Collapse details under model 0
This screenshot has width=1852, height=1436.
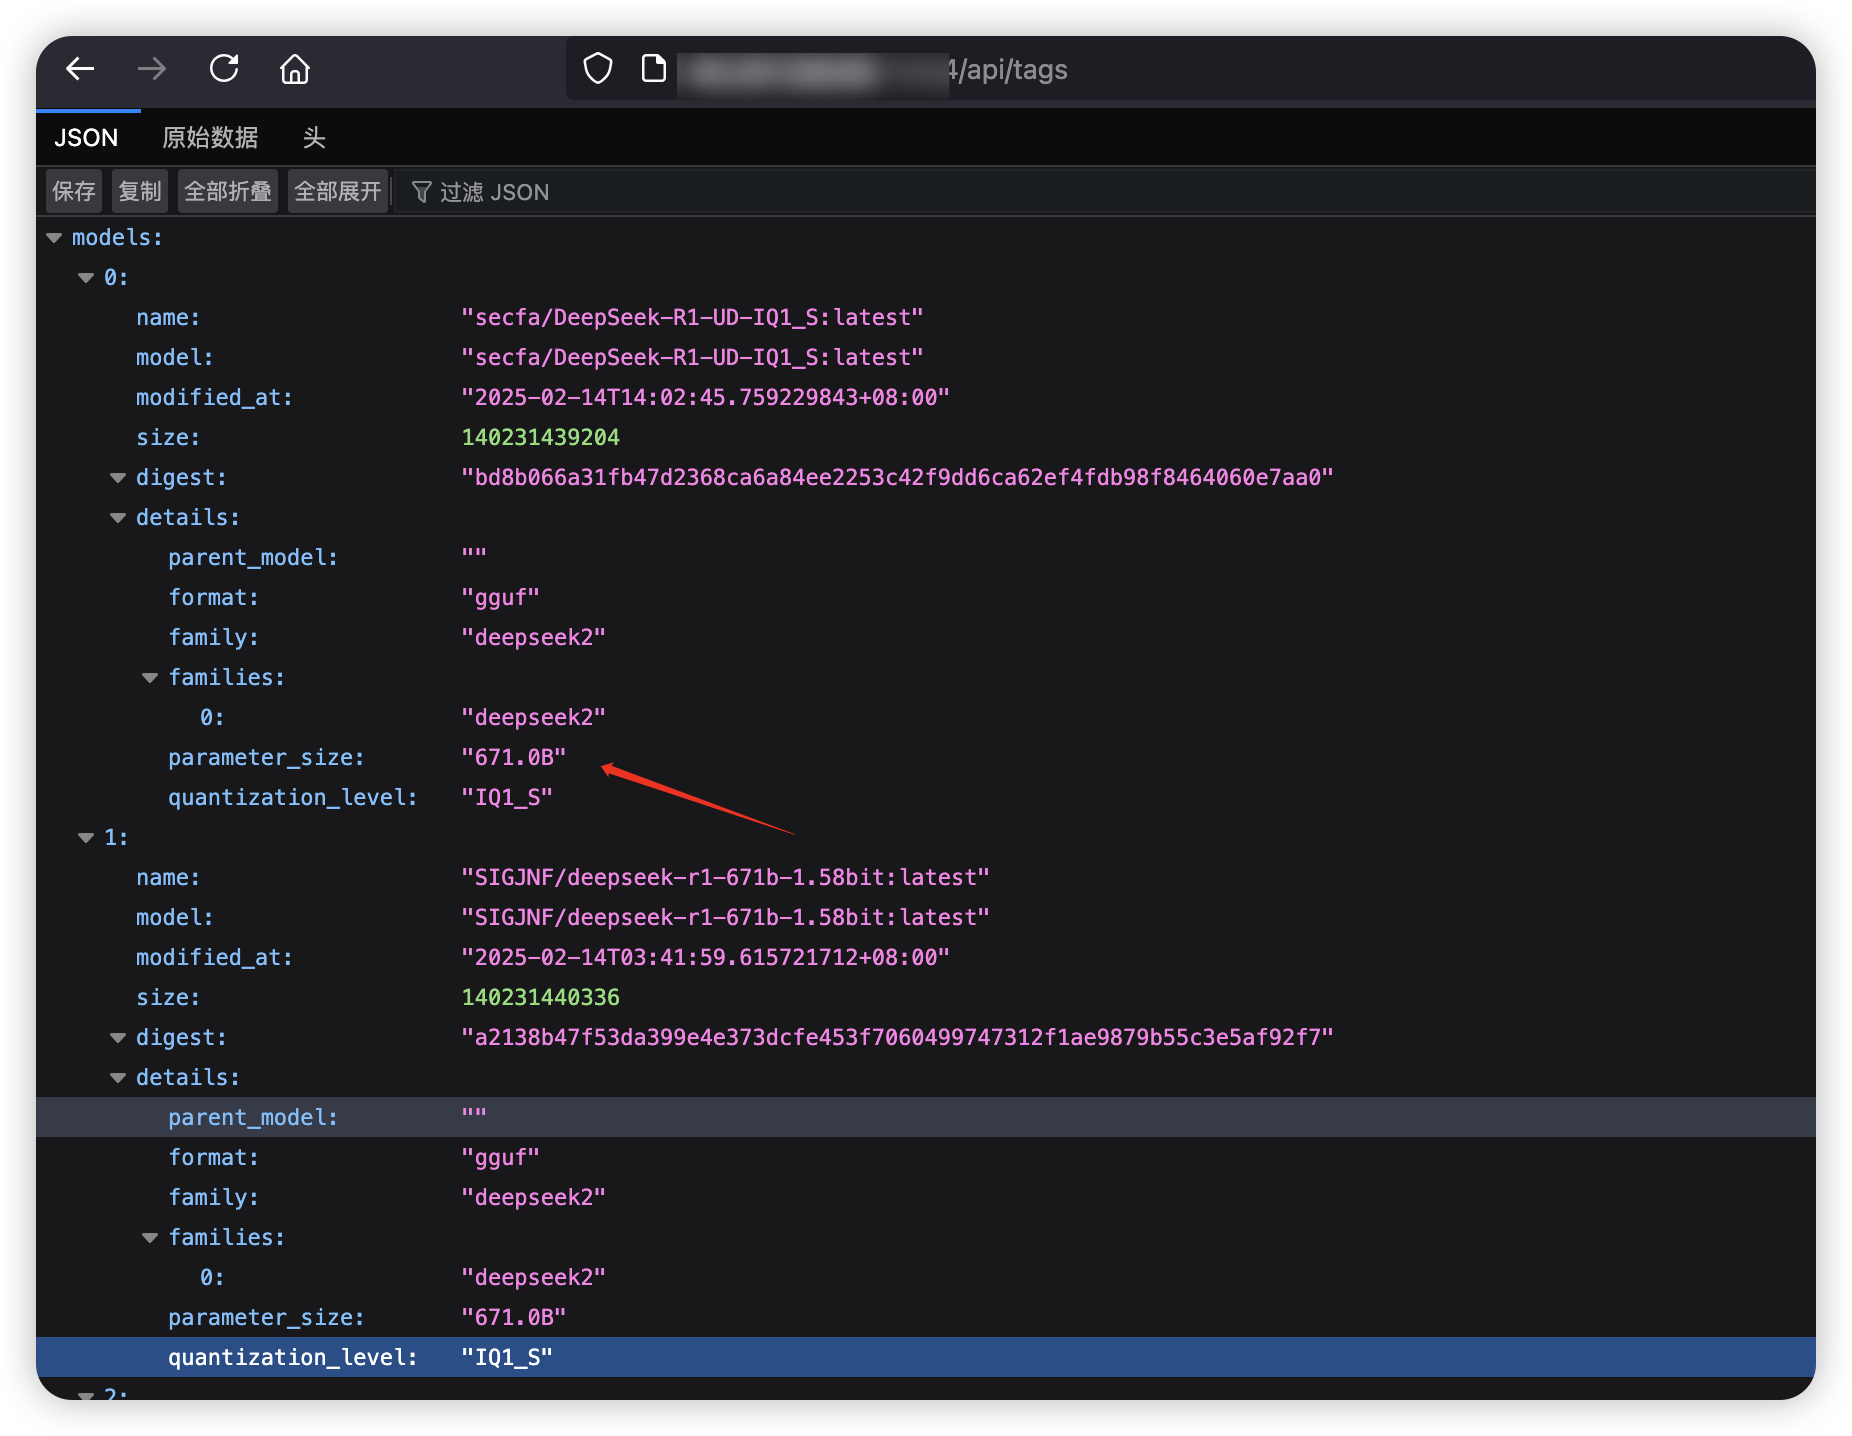tap(118, 518)
